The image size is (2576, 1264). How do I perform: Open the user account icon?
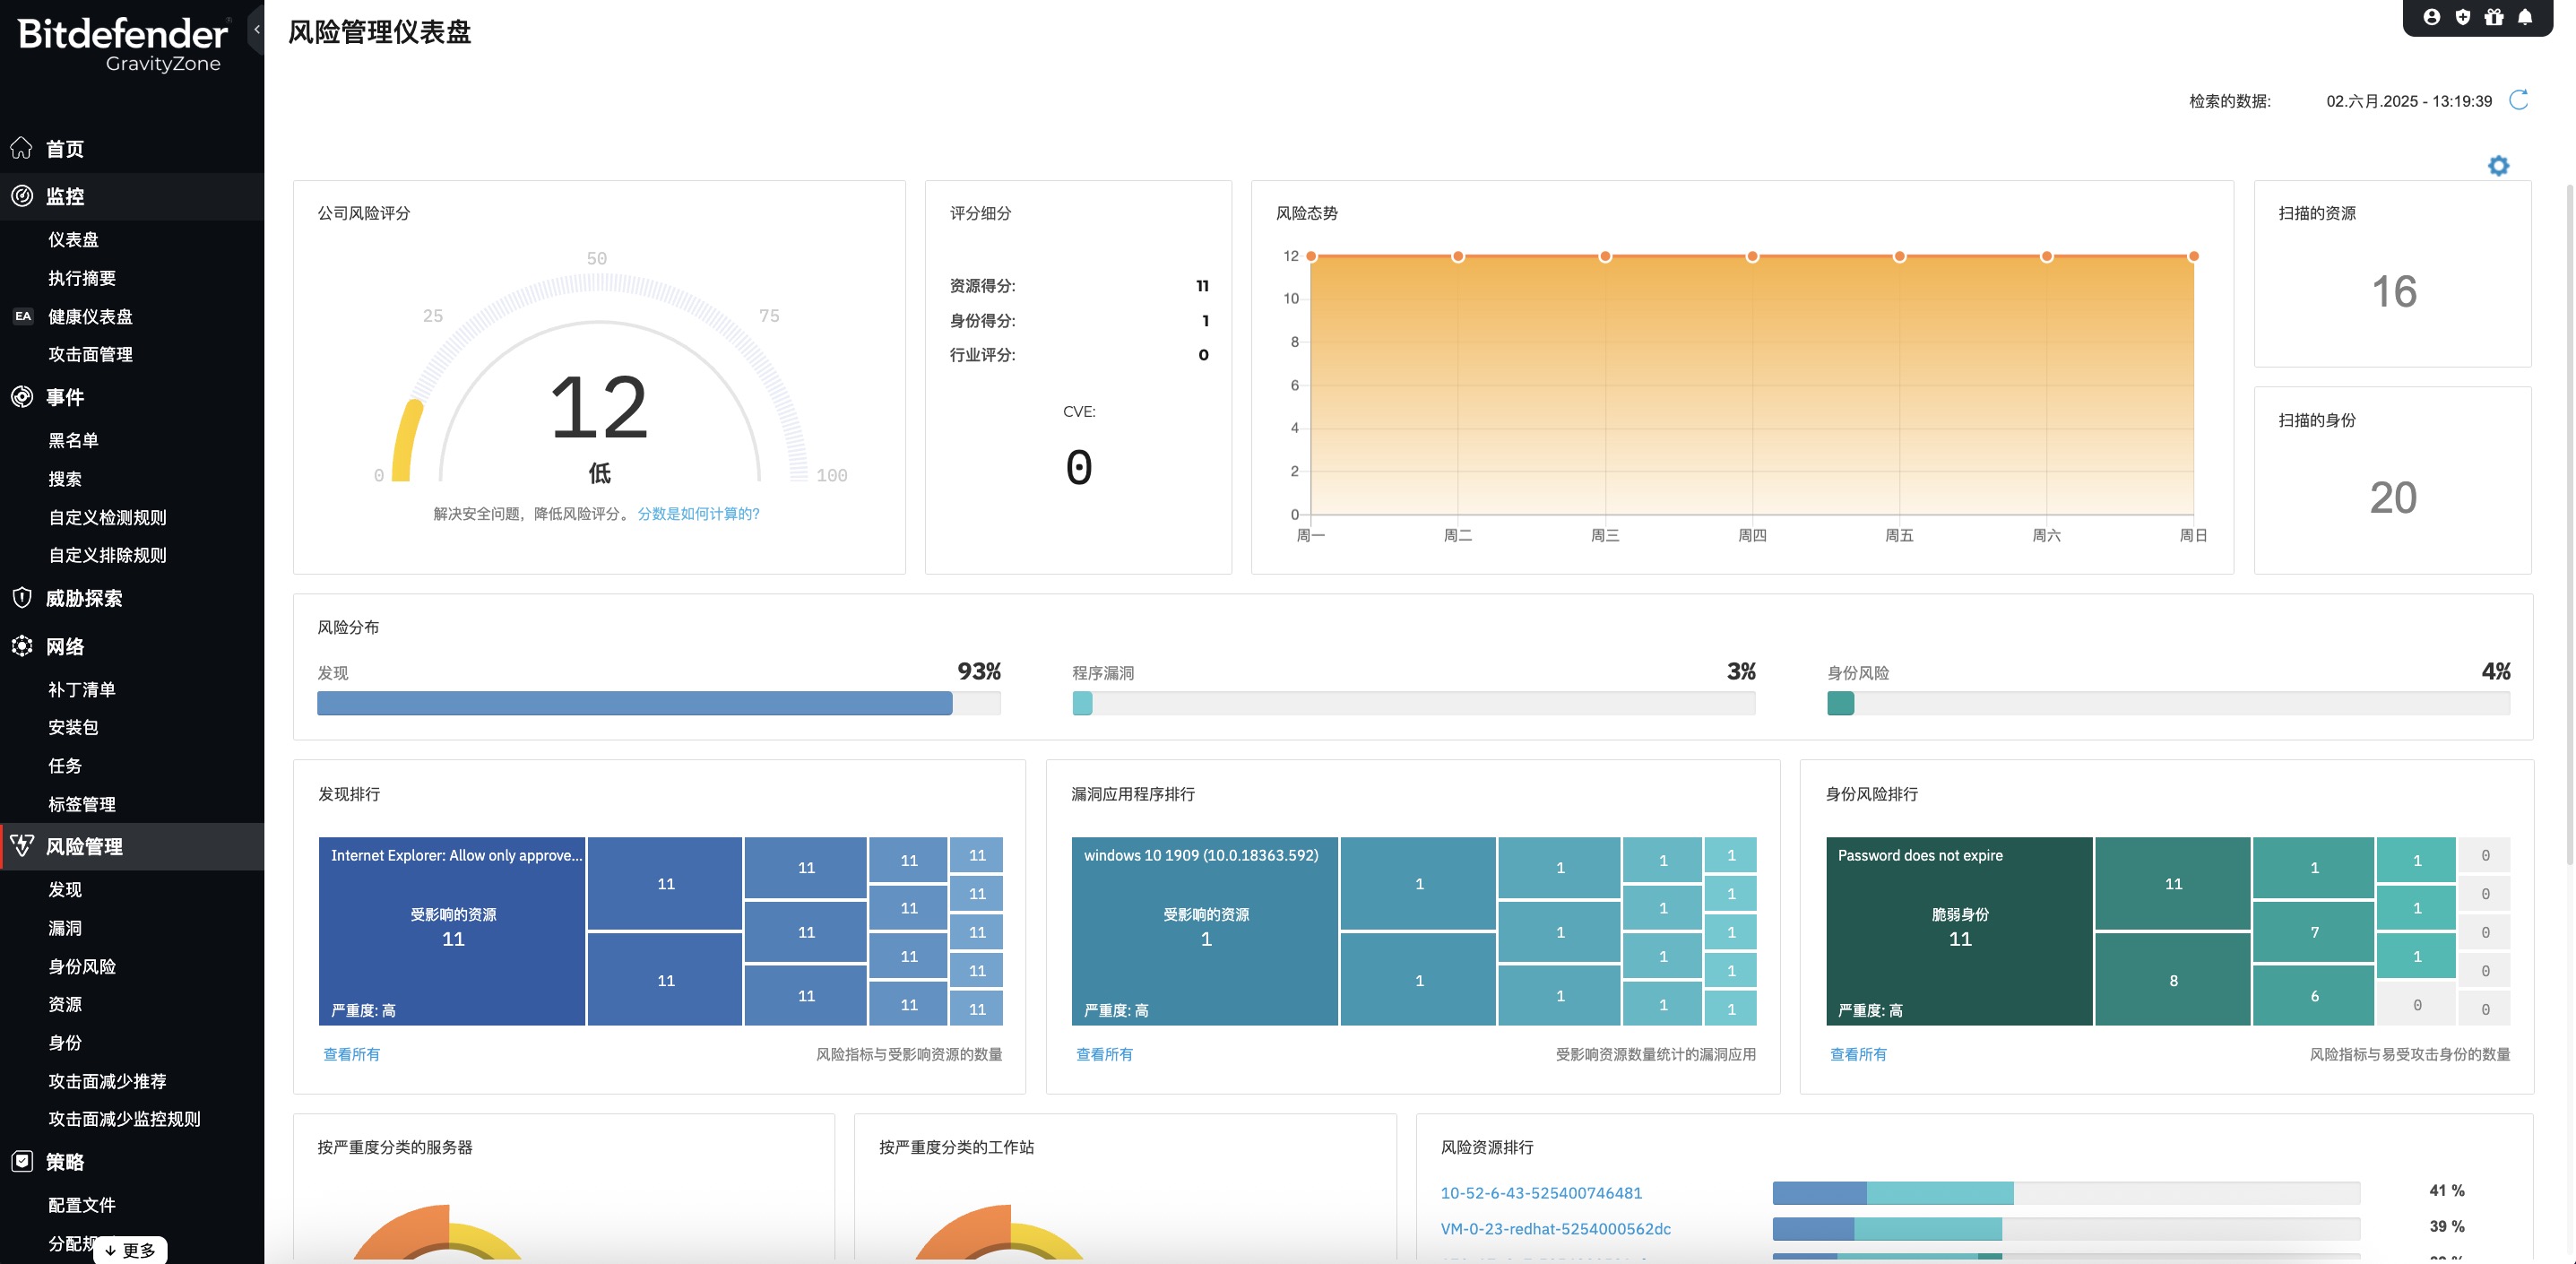tap(2431, 17)
